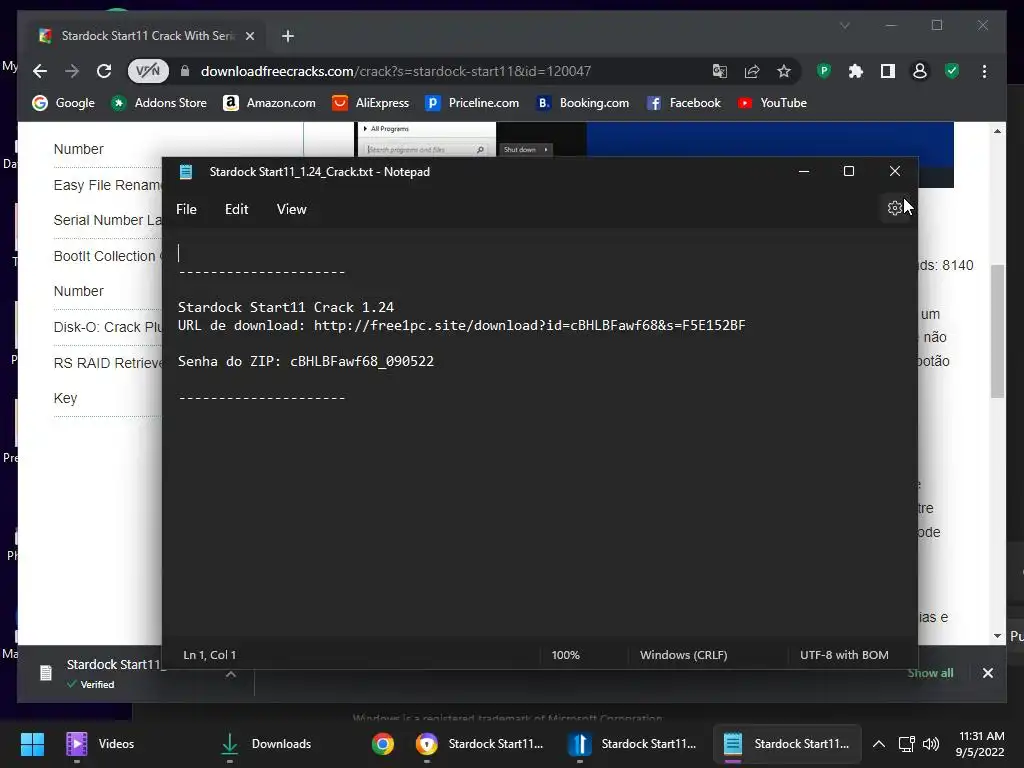Go back with Chrome back arrow

[40, 71]
